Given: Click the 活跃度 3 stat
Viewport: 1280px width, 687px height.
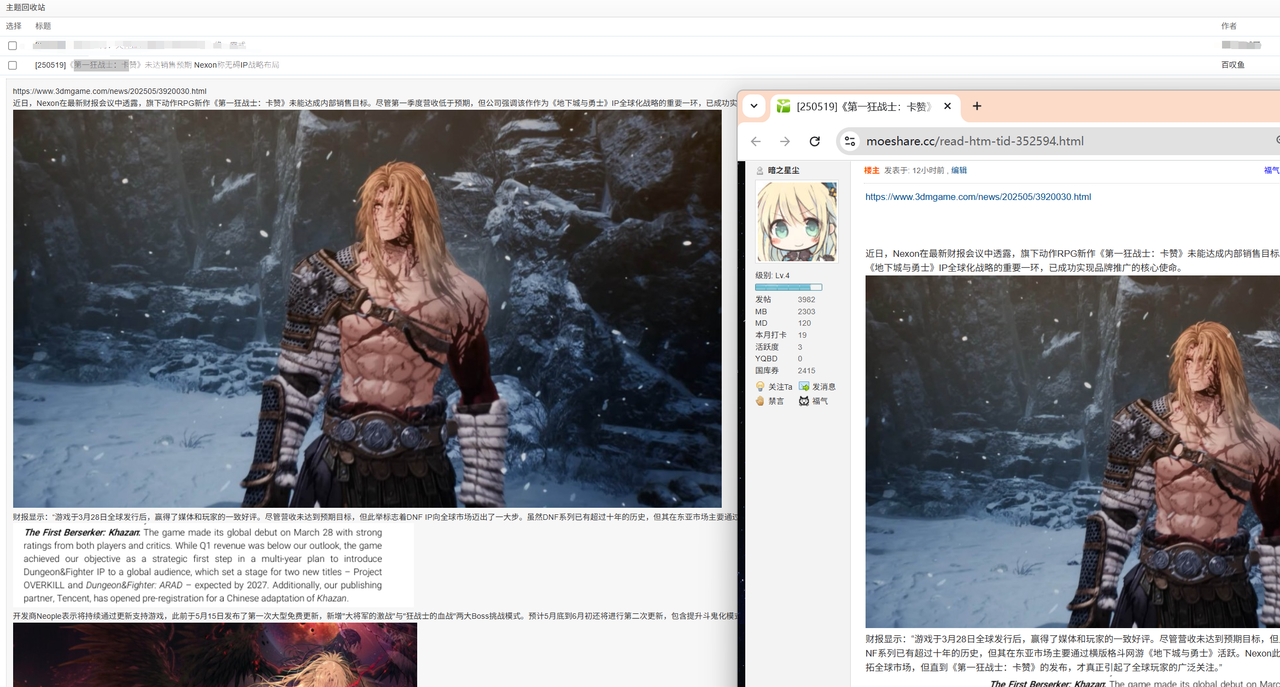Looking at the screenshot, I should [779, 347].
